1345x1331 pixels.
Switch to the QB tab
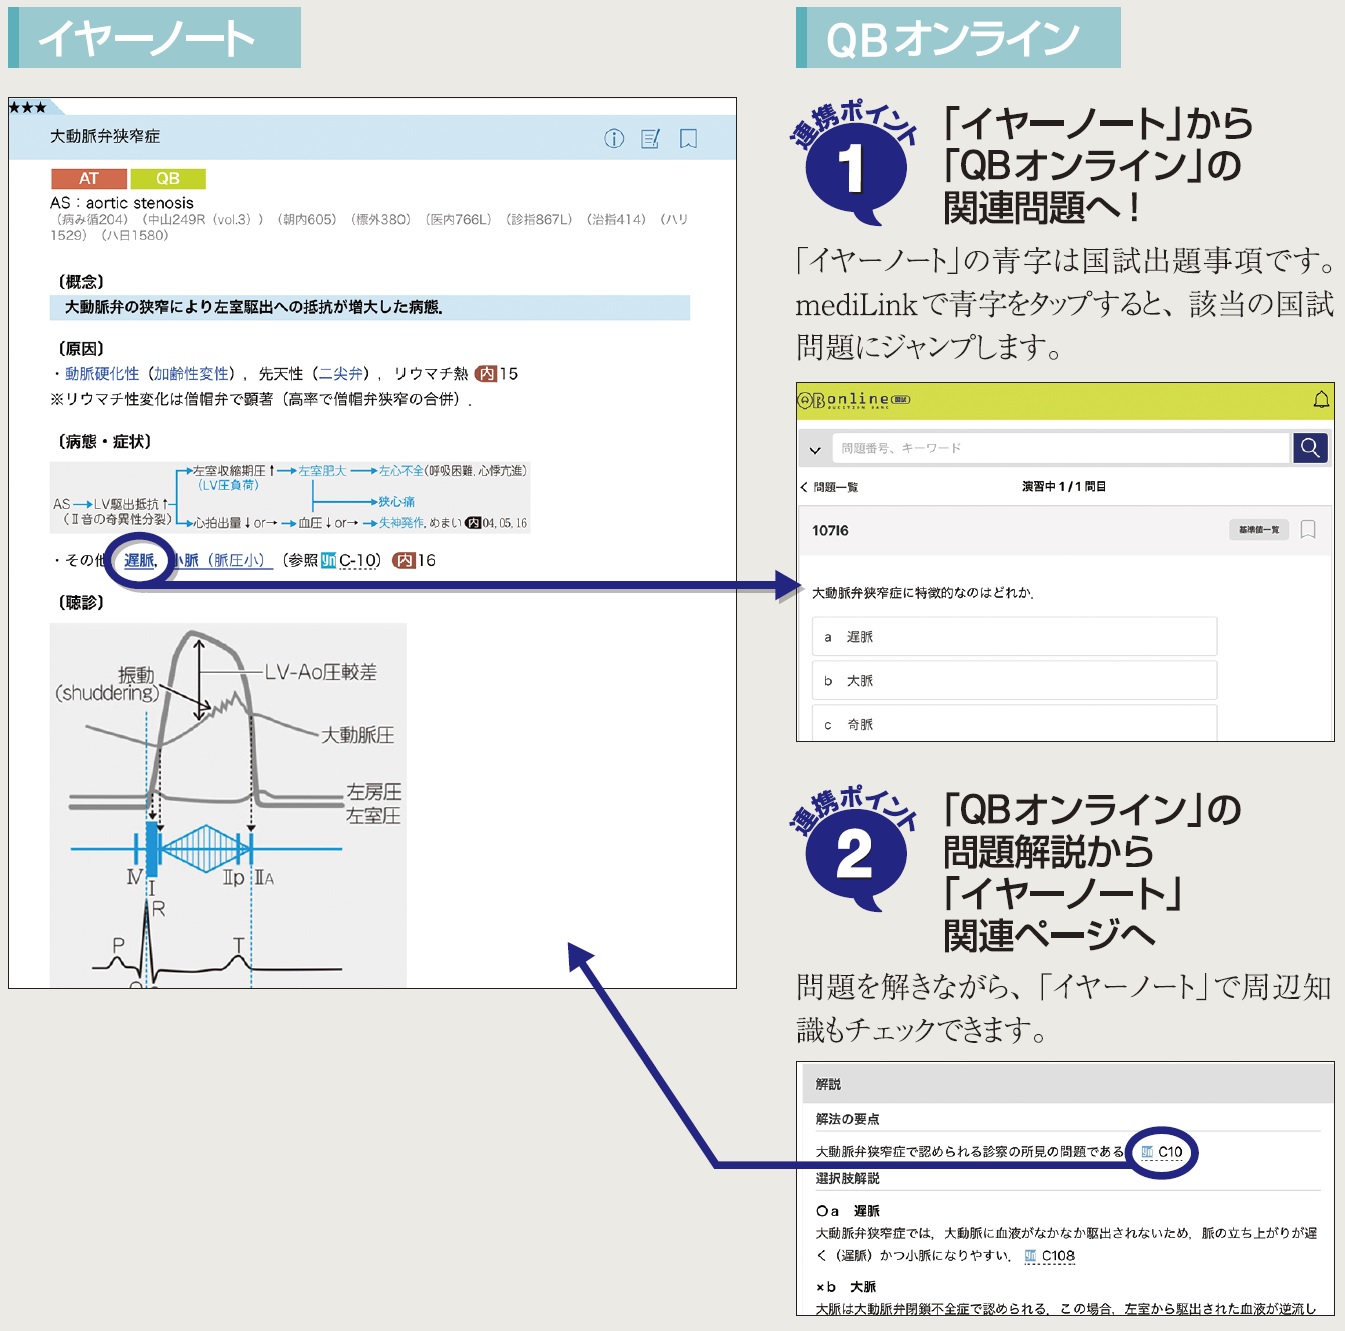pyautogui.click(x=168, y=178)
